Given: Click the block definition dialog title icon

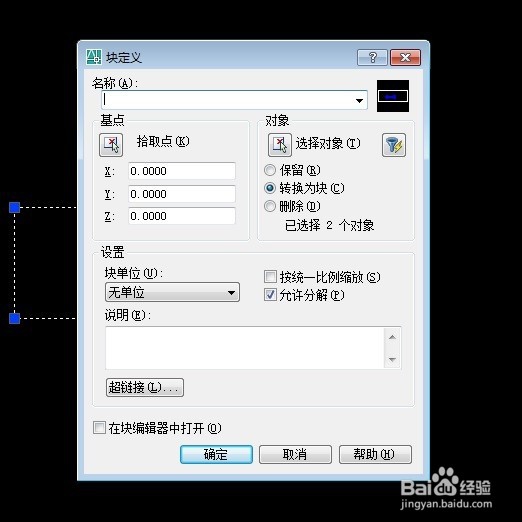Looking at the screenshot, I should 94,57.
